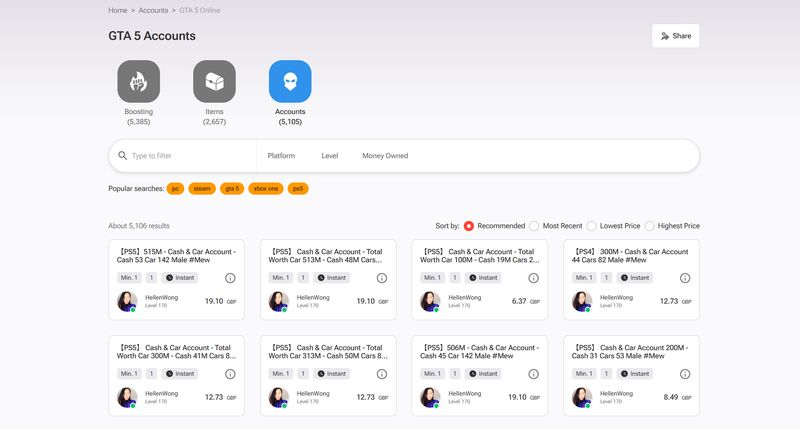The image size is (800, 429).
Task: Select Lowest Price sort option
Action: tap(591, 226)
